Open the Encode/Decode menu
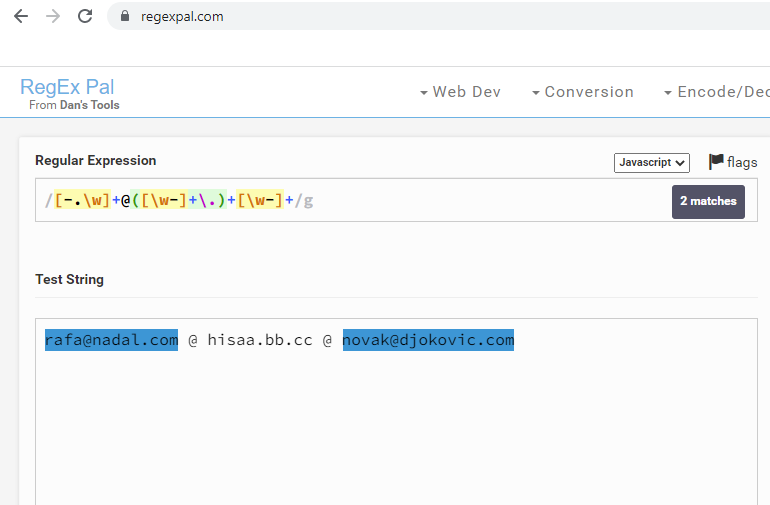The width and height of the screenshot is (770, 505). pos(717,92)
